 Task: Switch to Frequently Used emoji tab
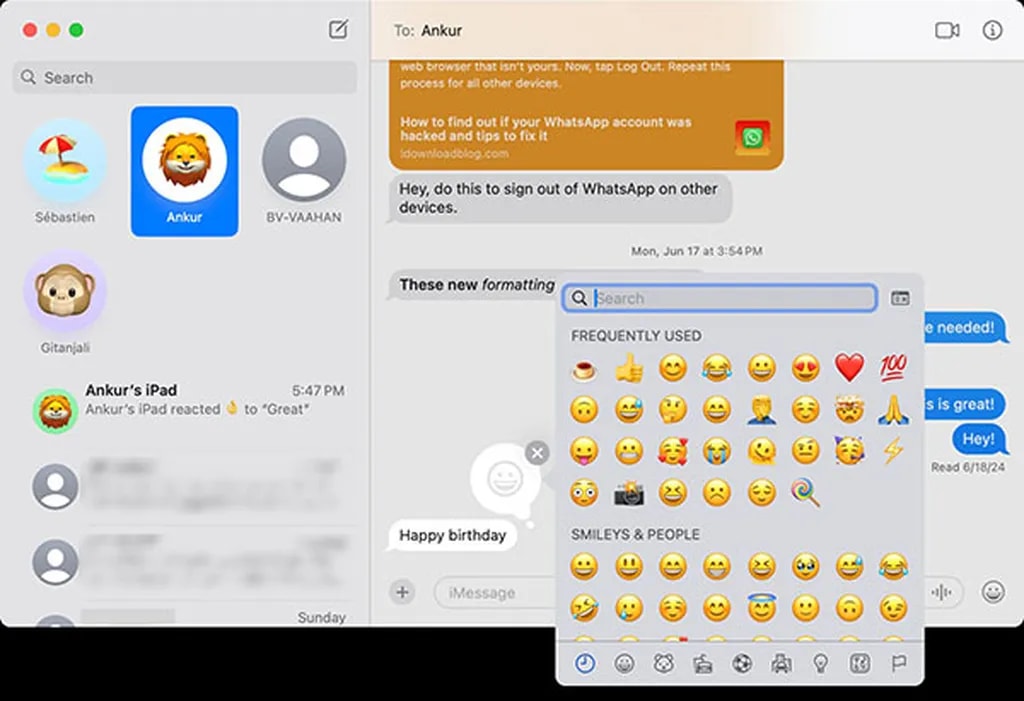[584, 662]
